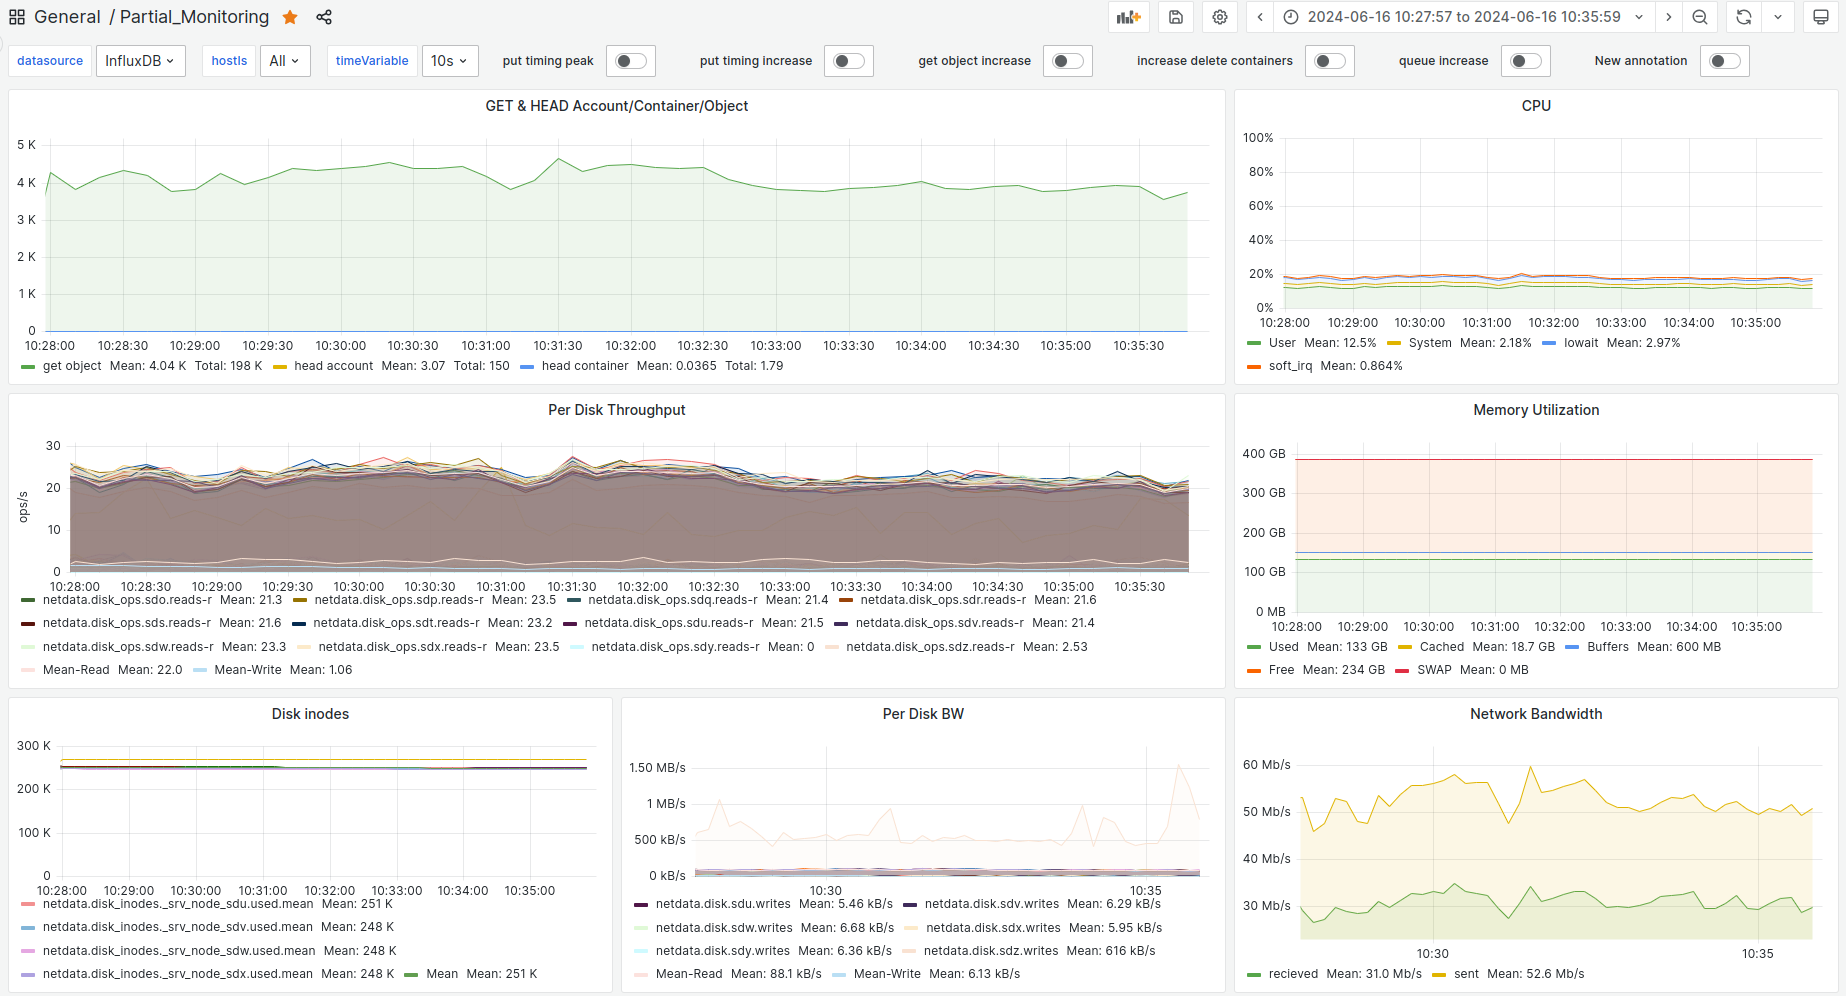Zoom out the time range
Image resolution: width=1846 pixels, height=996 pixels.
[1700, 17]
